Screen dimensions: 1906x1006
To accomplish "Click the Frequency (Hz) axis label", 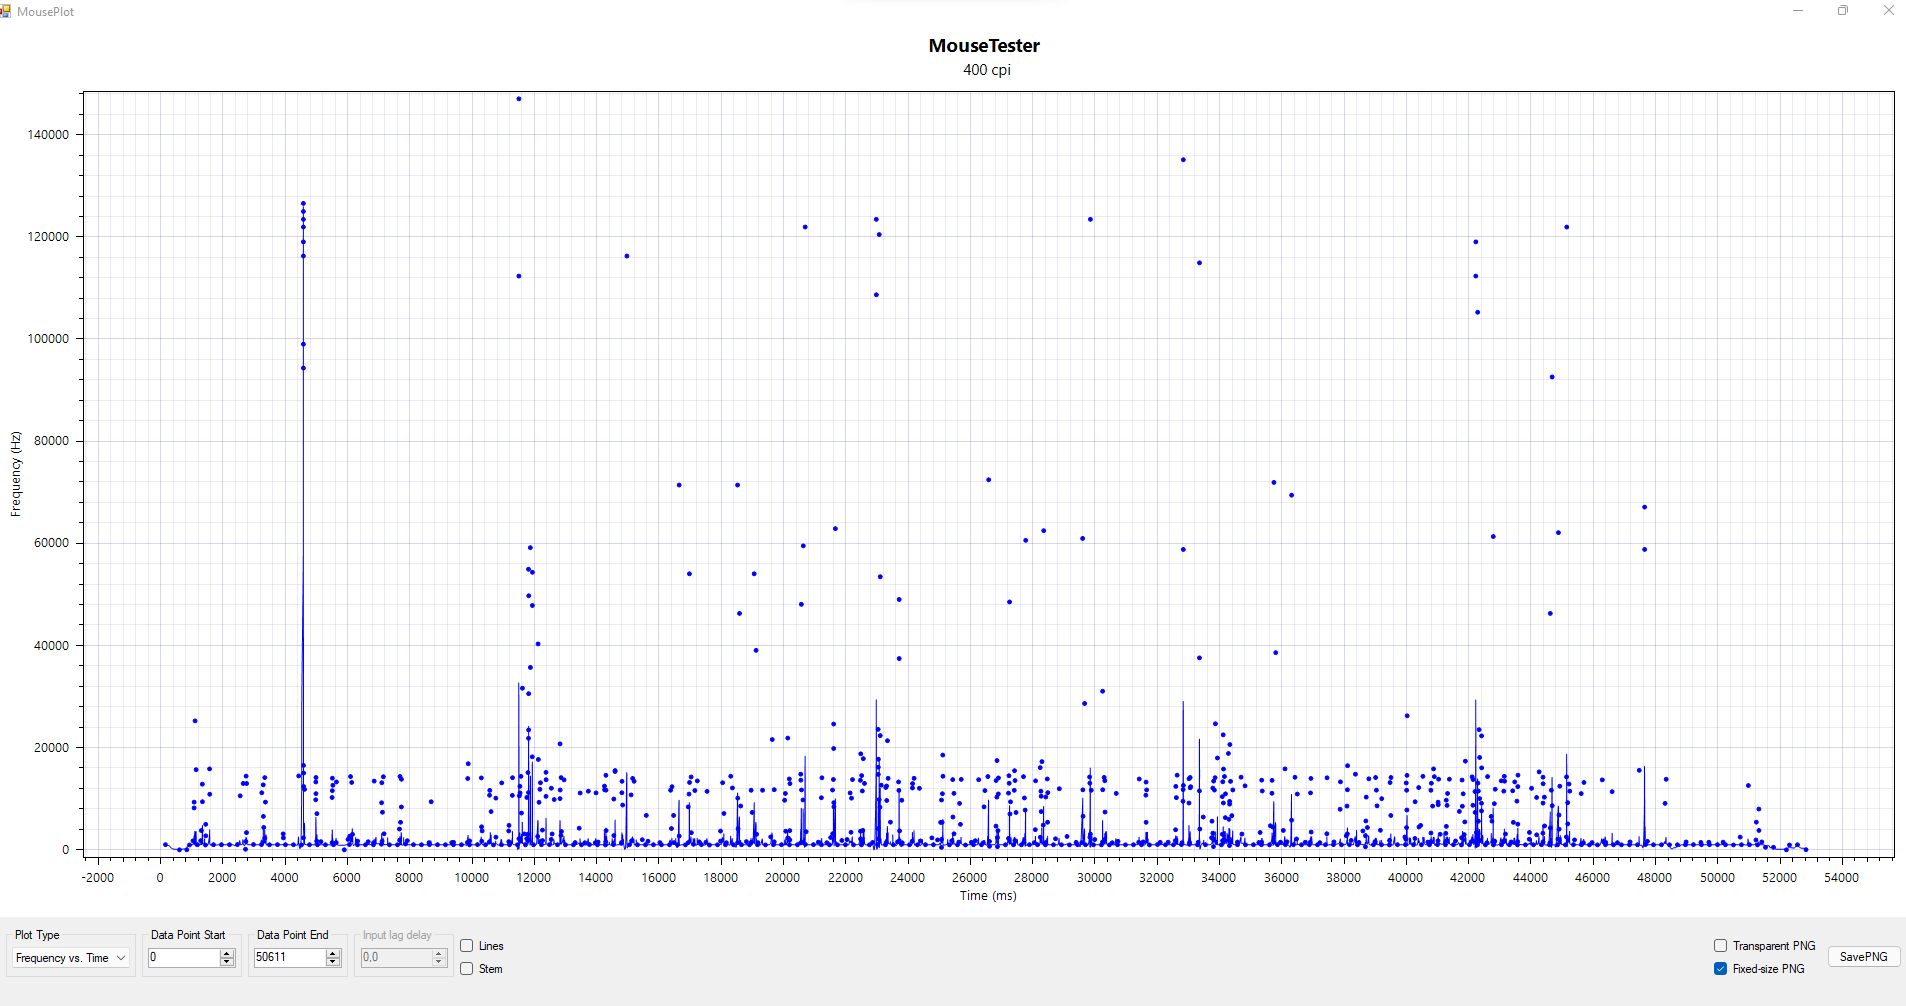I will tap(15, 474).
